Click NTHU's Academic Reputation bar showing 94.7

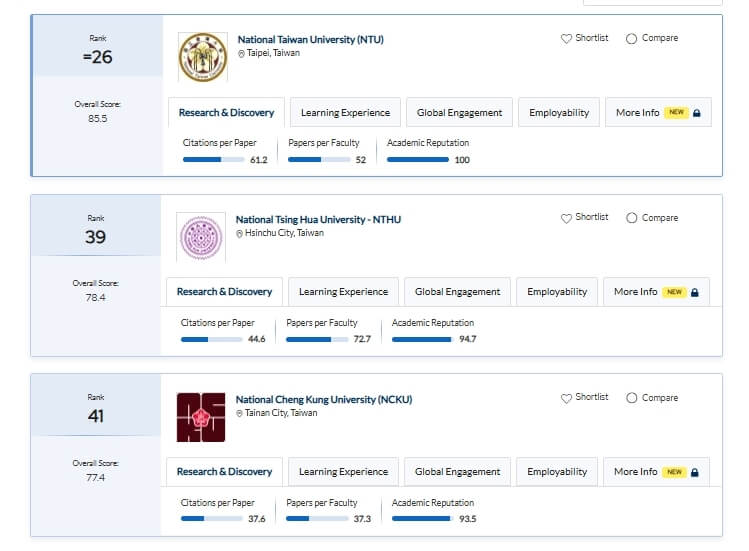point(423,339)
